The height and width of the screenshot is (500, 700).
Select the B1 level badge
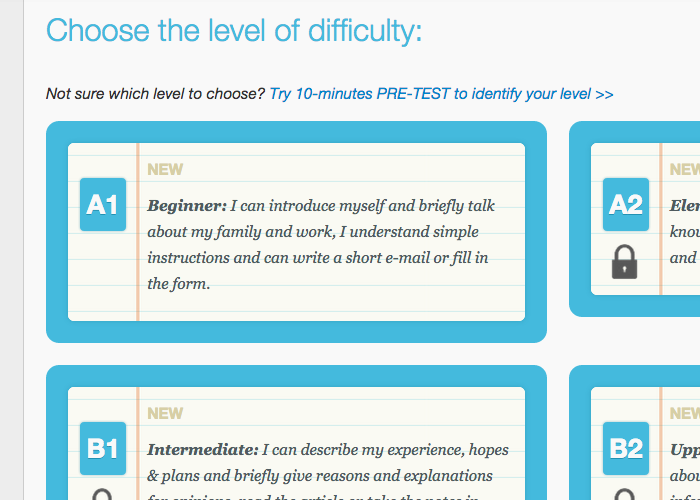coord(102,449)
